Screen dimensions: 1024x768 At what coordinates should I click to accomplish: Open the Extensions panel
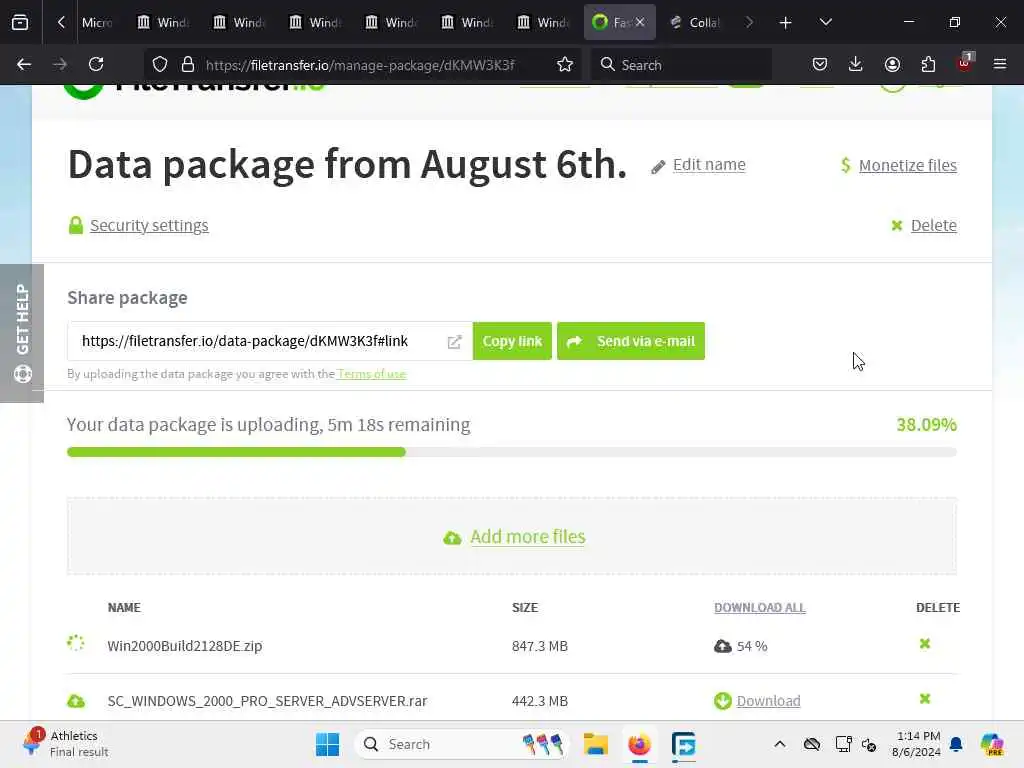tap(928, 64)
